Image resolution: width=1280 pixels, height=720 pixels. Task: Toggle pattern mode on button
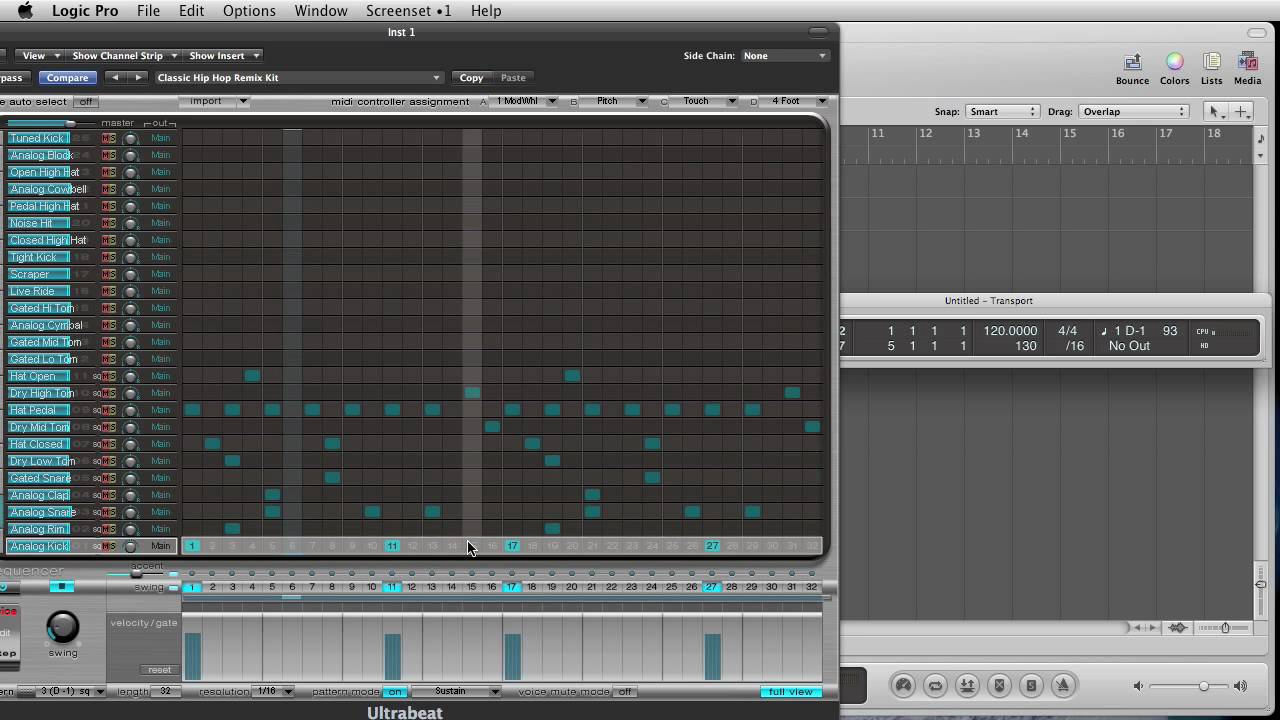[x=395, y=691]
